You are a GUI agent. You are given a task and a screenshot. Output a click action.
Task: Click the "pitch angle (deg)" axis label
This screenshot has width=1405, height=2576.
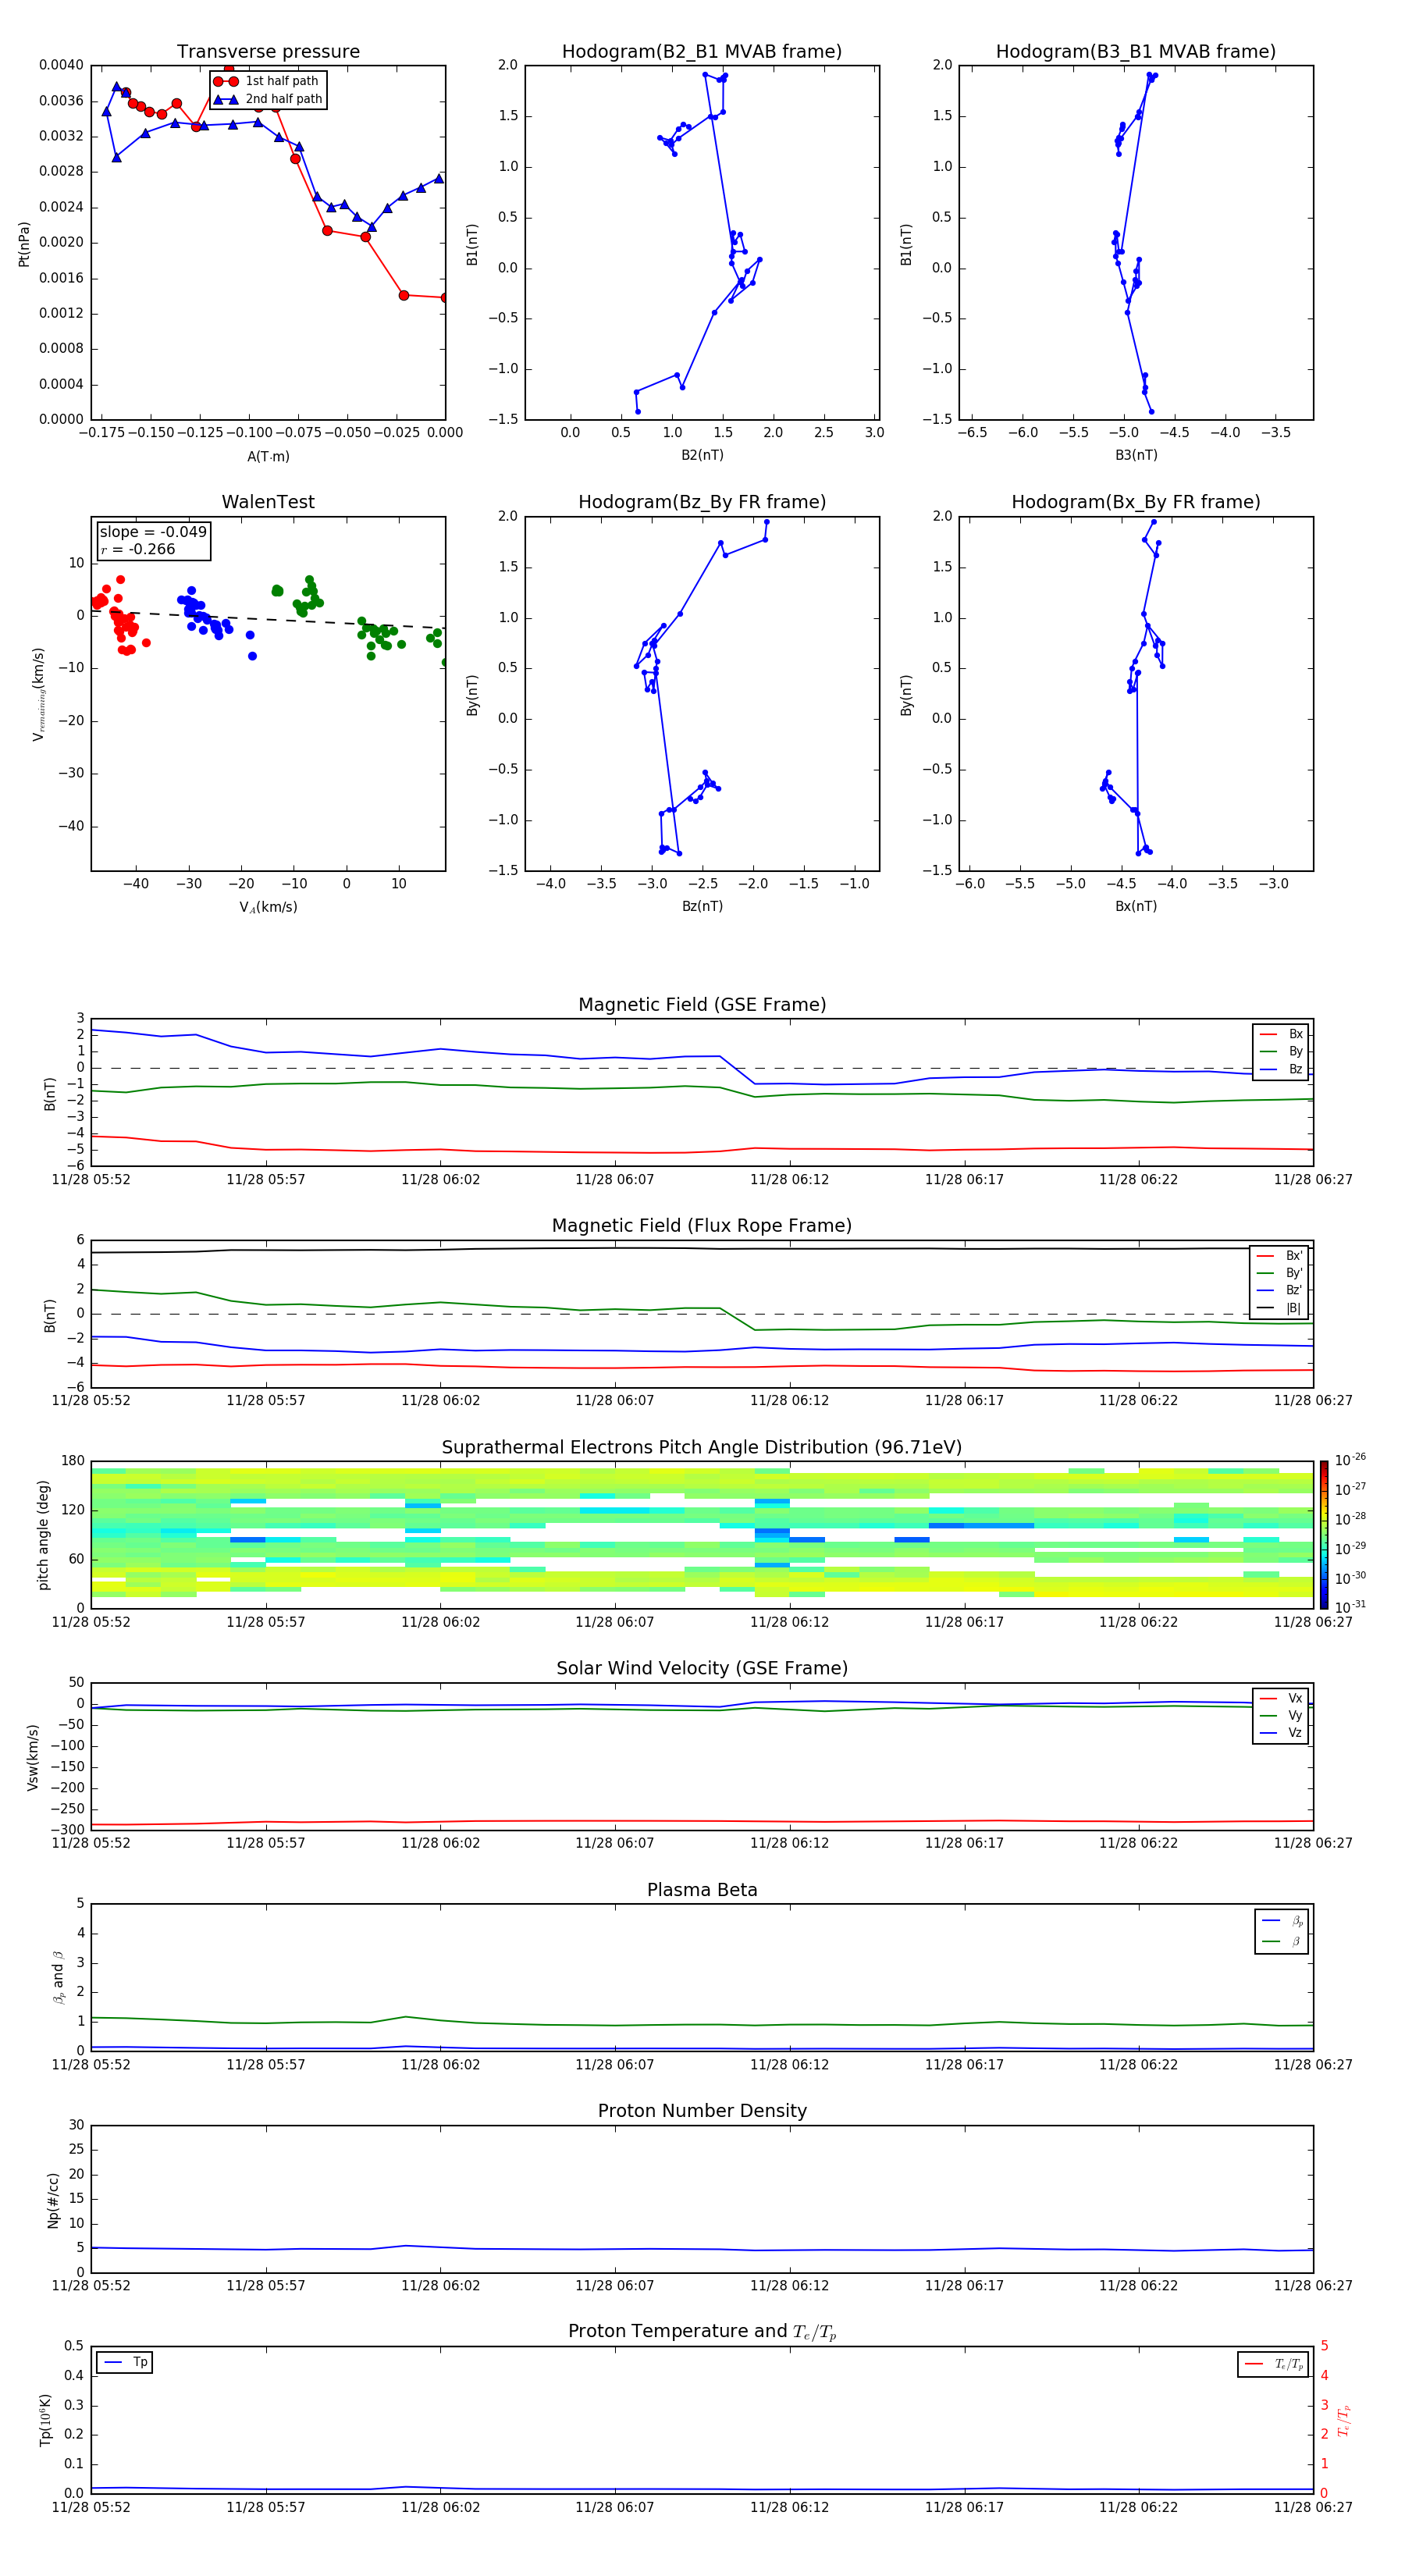tap(43, 1535)
